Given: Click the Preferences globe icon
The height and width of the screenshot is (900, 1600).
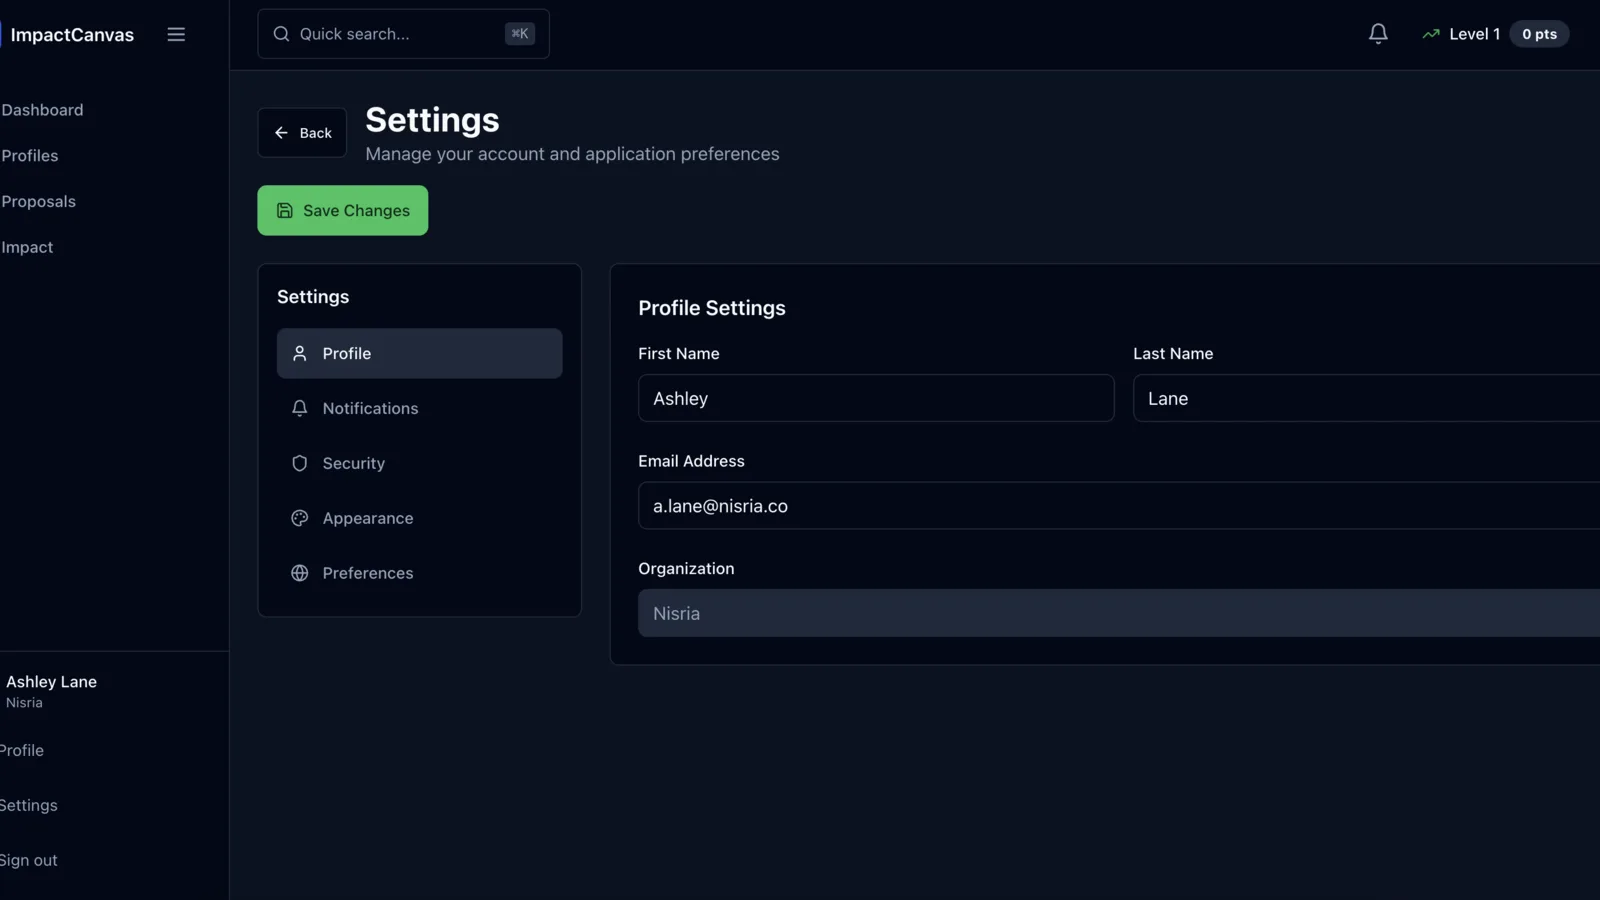Looking at the screenshot, I should point(299,573).
